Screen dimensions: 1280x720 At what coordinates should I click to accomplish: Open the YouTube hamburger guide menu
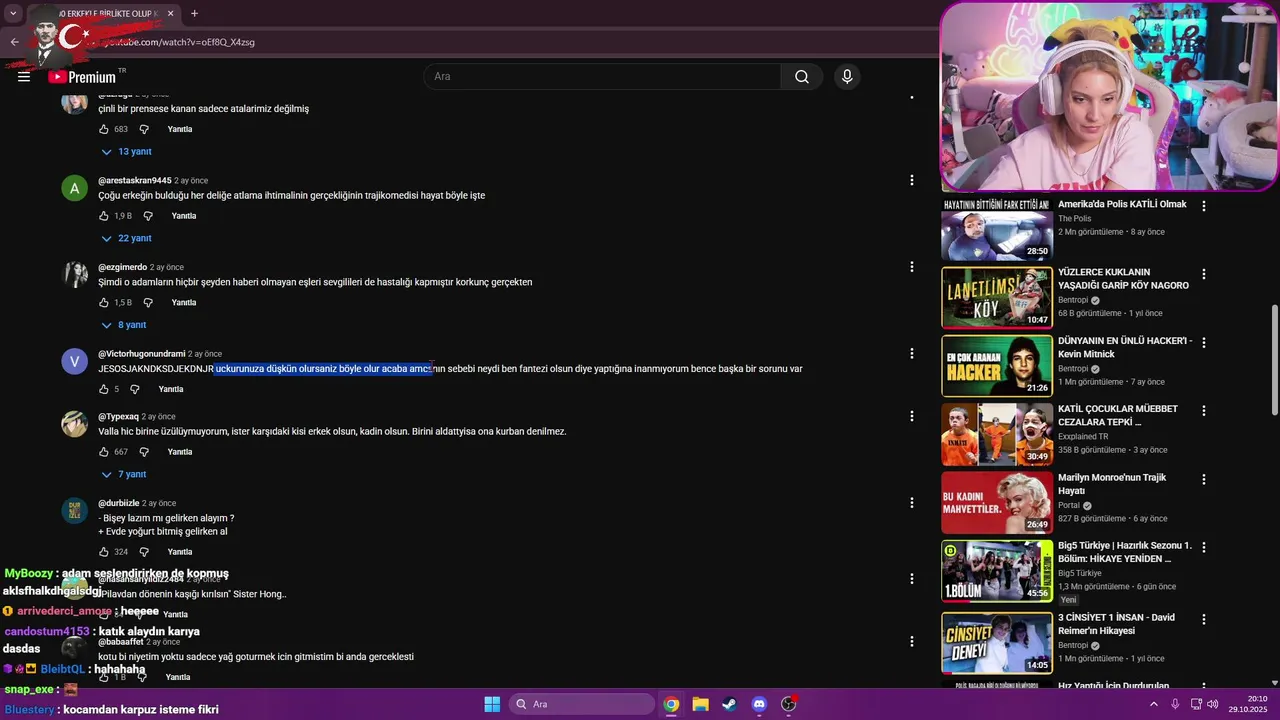(x=24, y=77)
